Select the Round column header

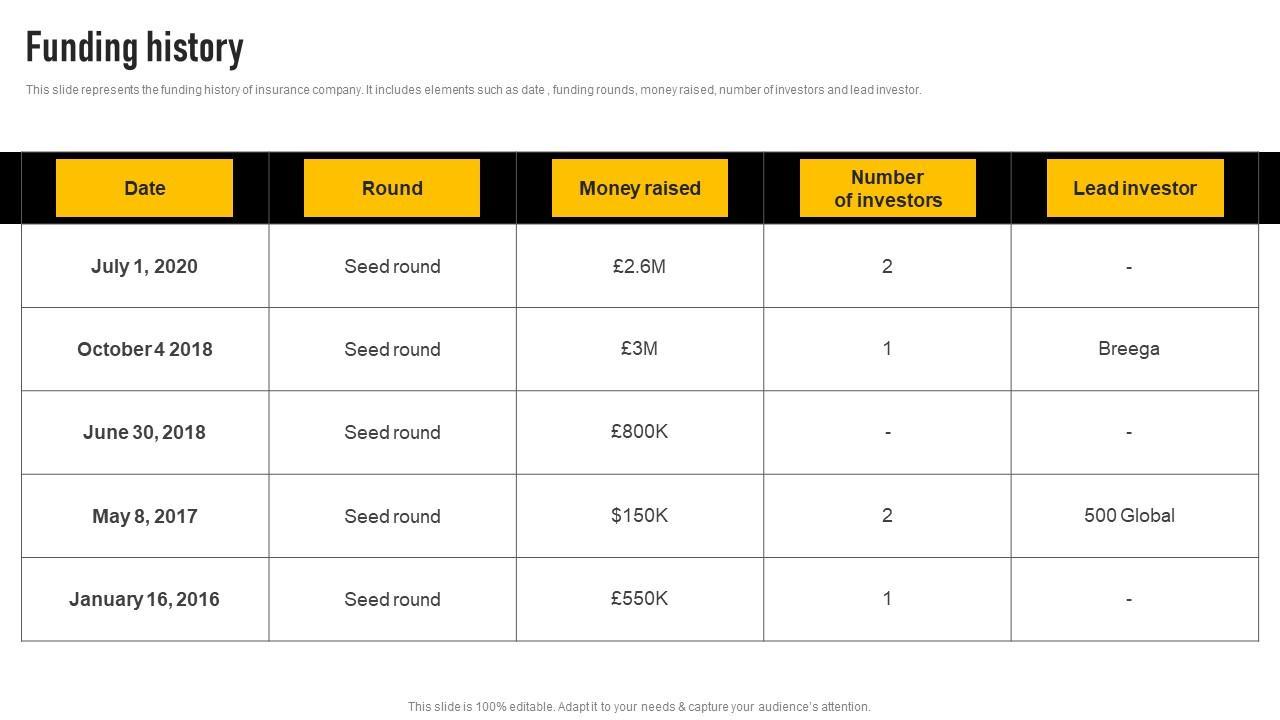pos(392,188)
